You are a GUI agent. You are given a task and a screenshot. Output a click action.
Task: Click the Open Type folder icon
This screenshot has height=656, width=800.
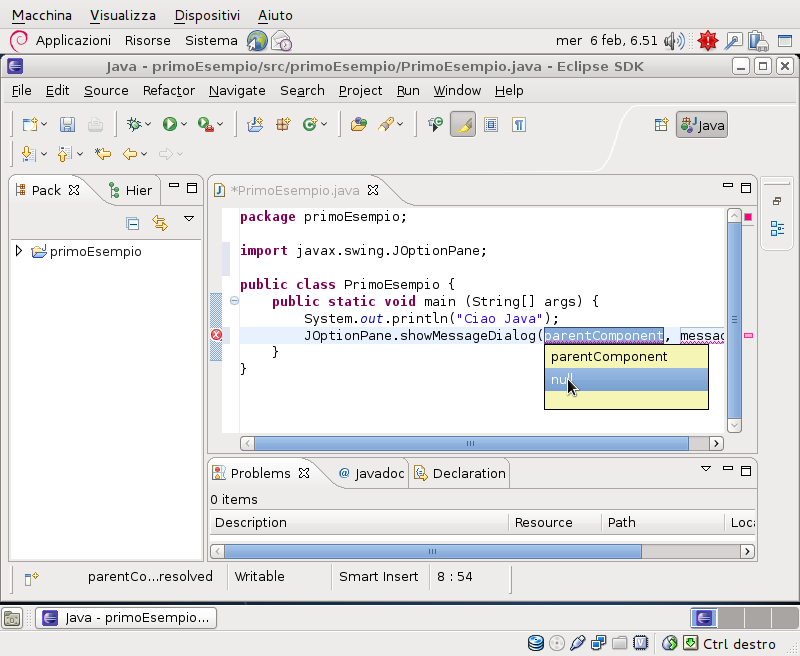(359, 124)
